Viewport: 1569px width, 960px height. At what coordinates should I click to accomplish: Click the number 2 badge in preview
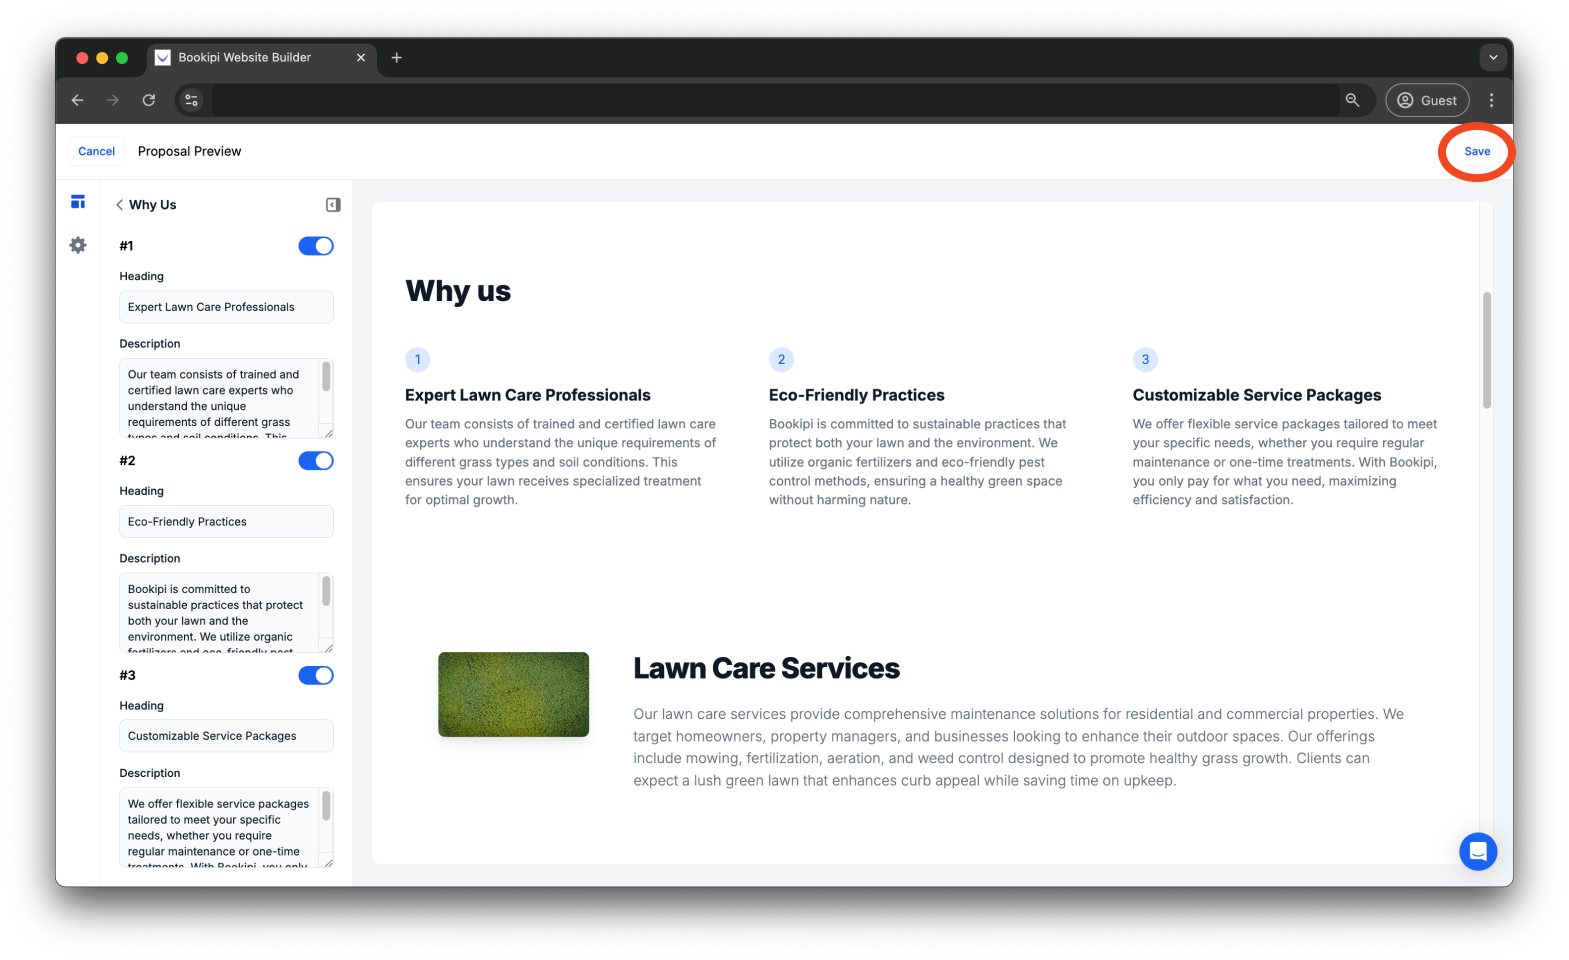[x=782, y=360]
